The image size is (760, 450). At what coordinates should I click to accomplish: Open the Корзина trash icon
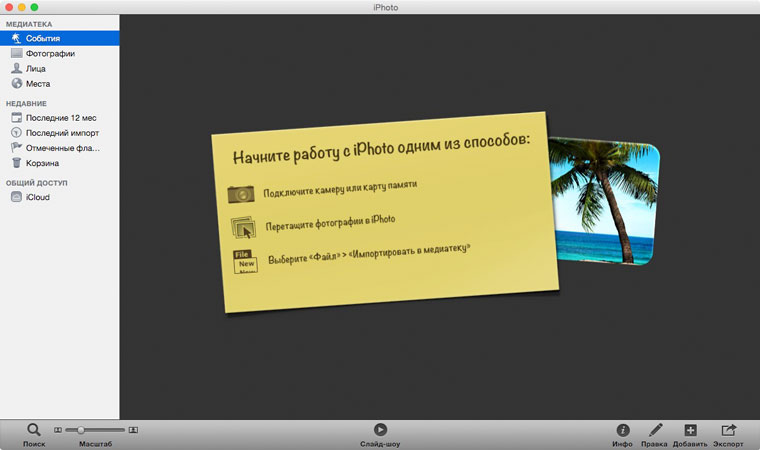16,162
